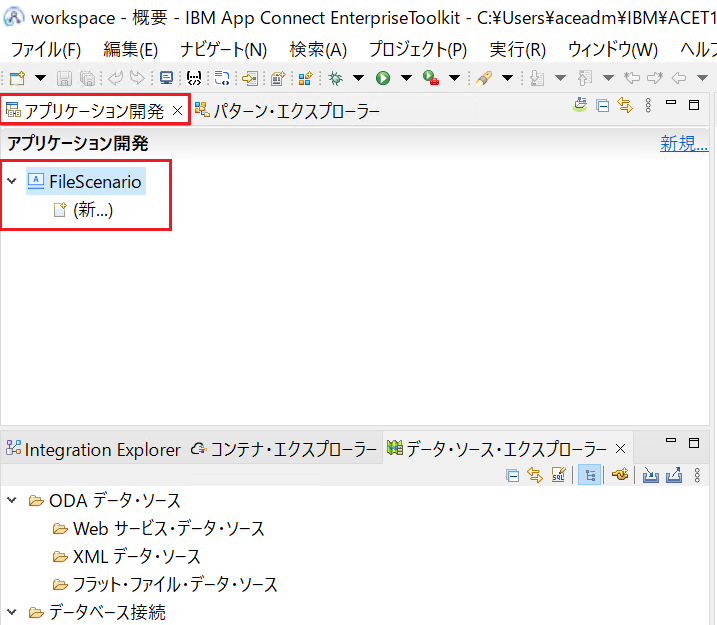Toggle Link with Editor in Data Source Explorer
The image size is (717, 625).
(x=535, y=475)
